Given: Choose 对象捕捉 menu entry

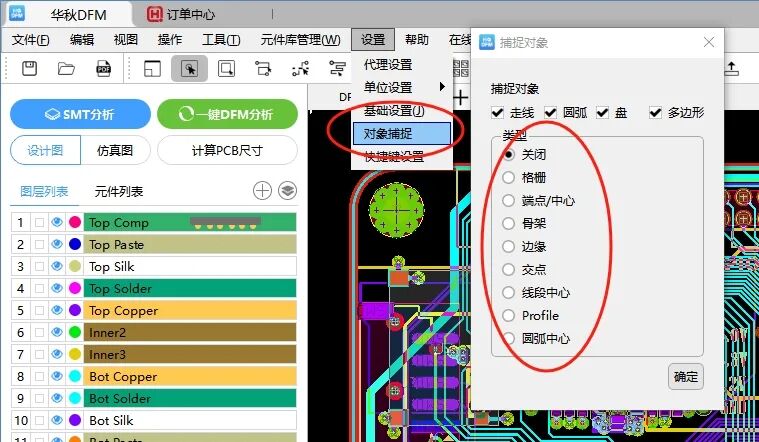Looking at the screenshot, I should [402, 134].
